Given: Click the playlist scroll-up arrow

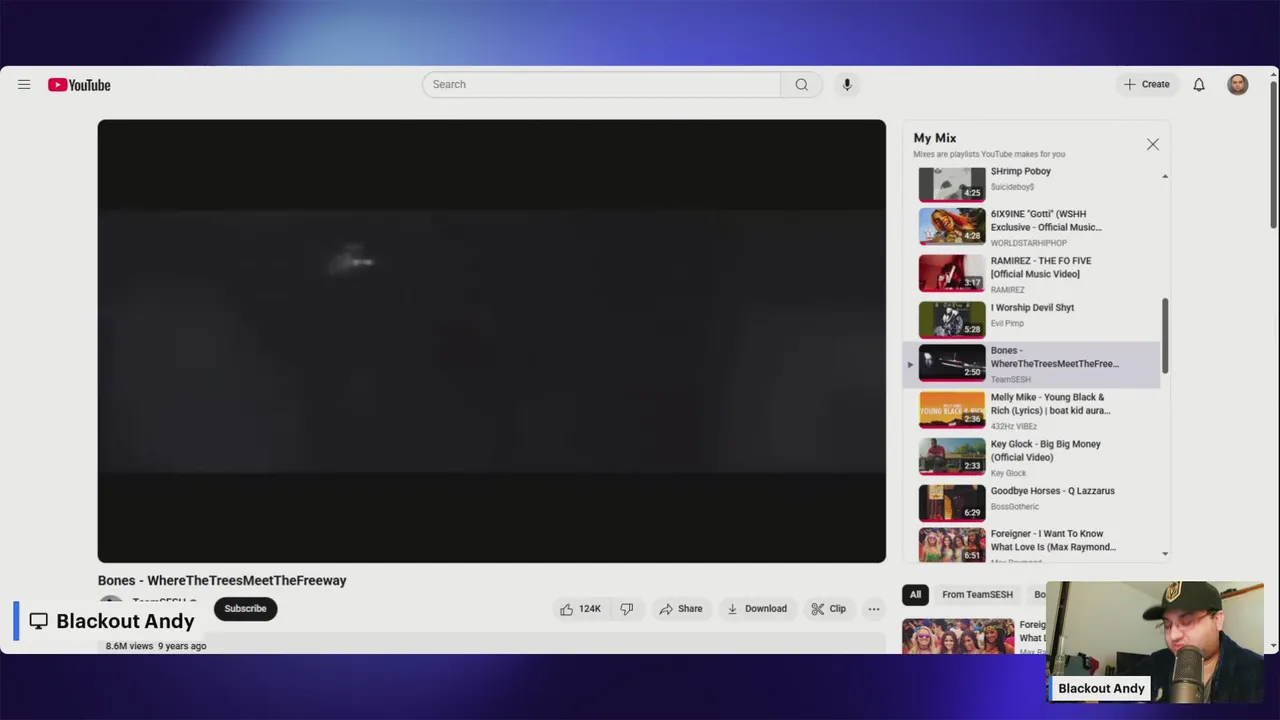Looking at the screenshot, I should point(1165,177).
